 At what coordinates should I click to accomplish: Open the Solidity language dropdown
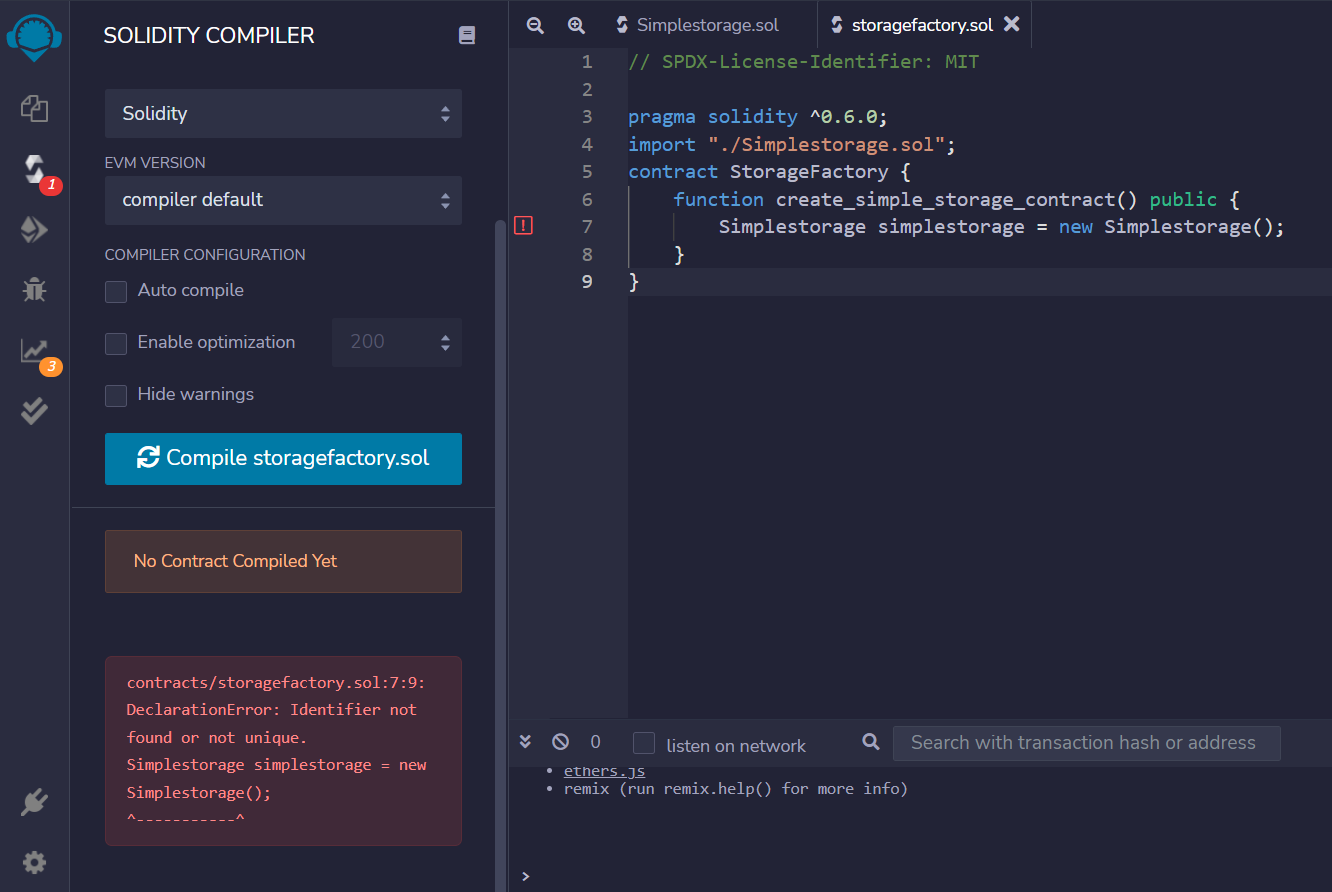click(x=283, y=113)
